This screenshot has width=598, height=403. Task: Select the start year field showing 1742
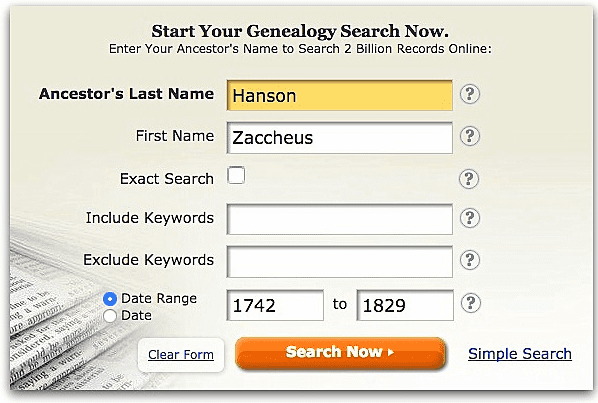click(x=275, y=305)
